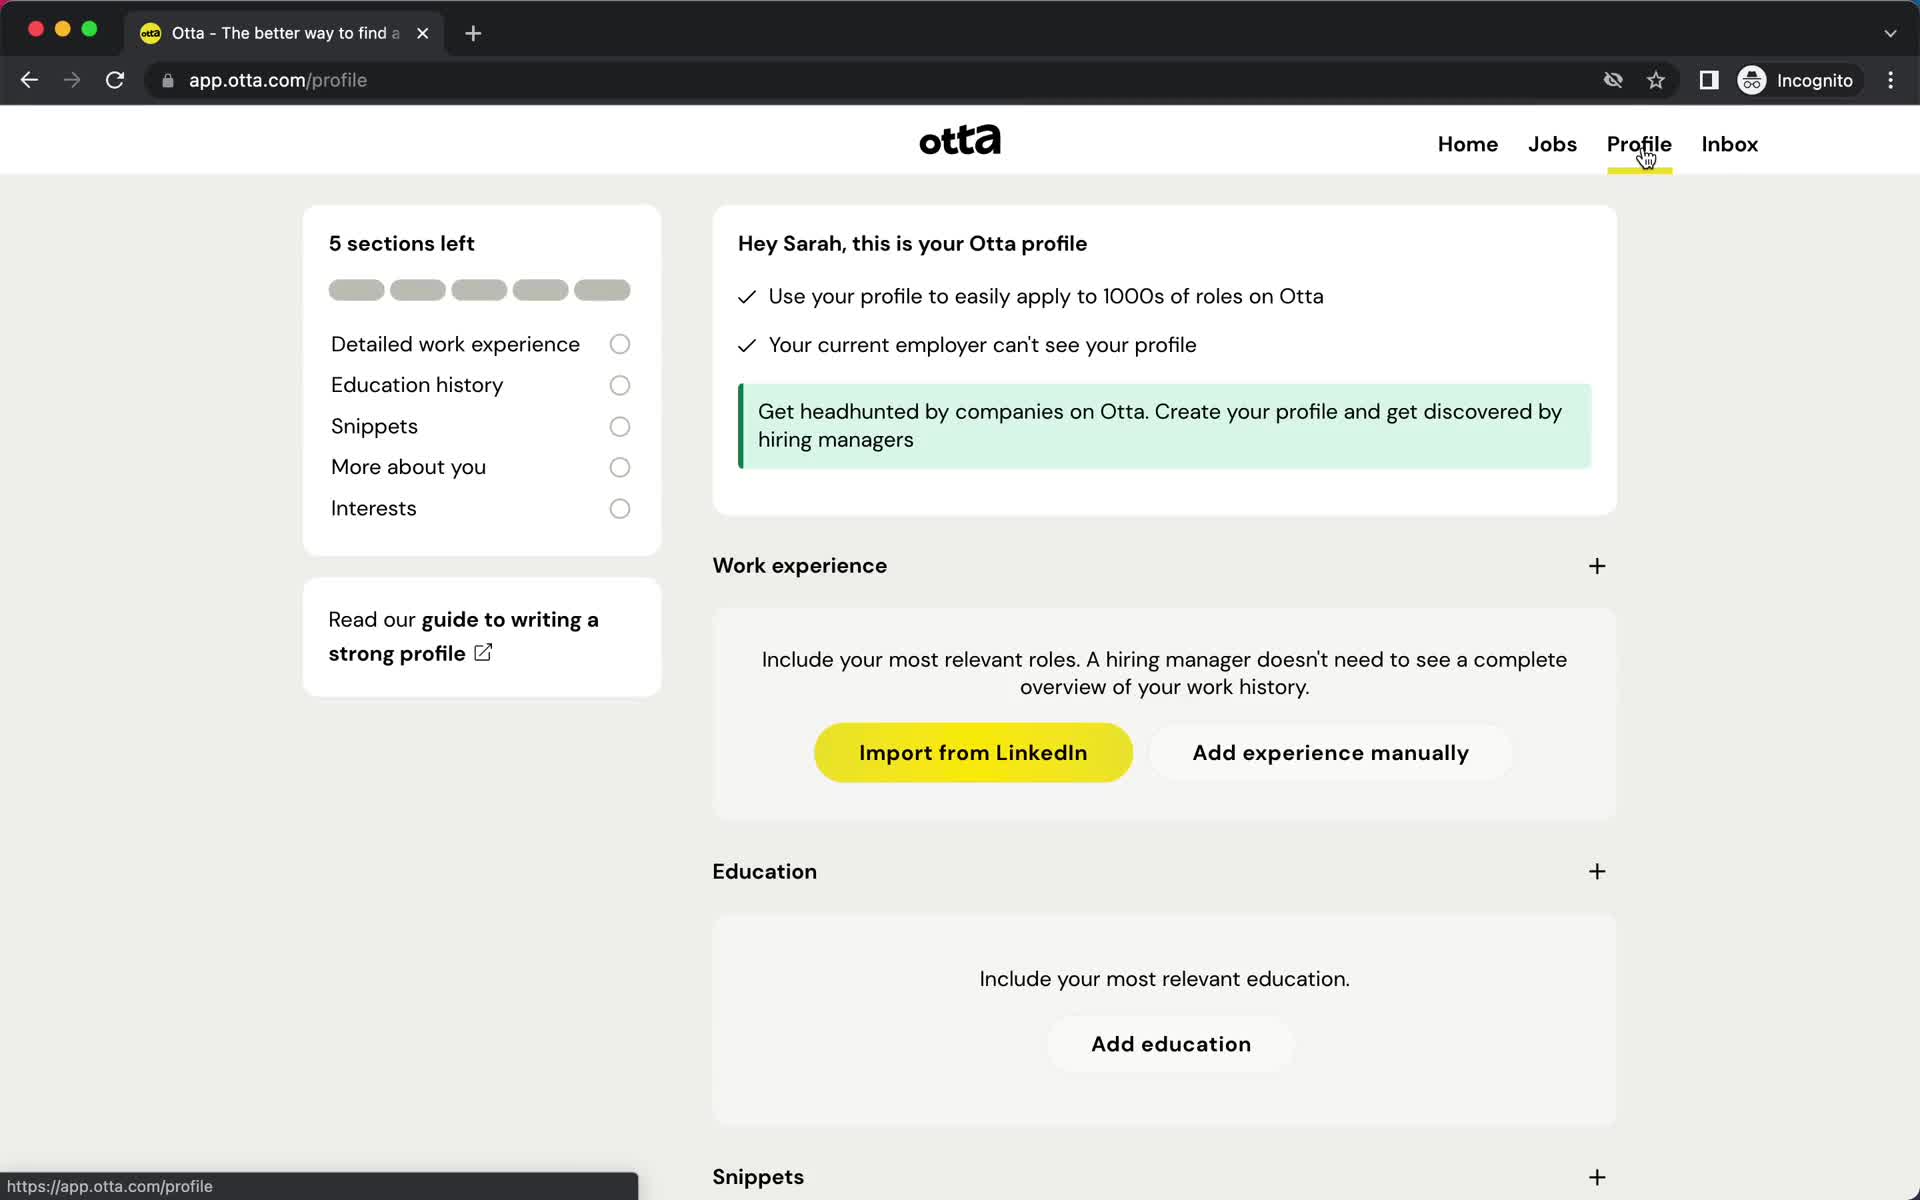
Task: Click the browser extensions icon
Action: pos(1709,80)
